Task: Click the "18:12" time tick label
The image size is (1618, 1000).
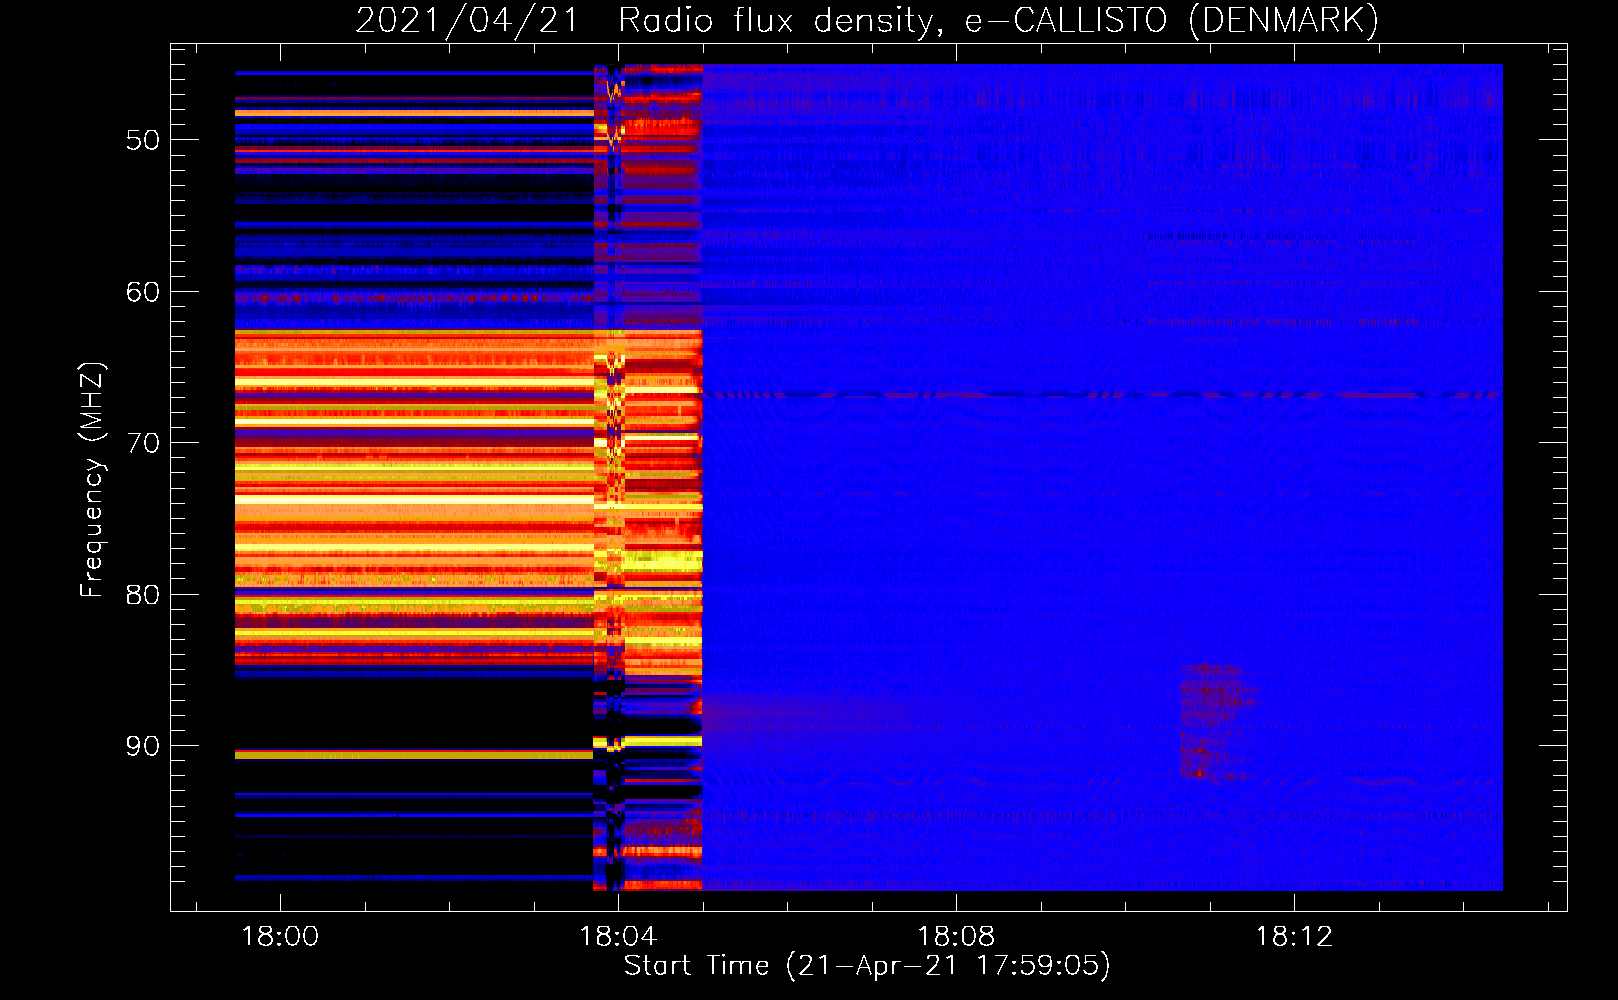Action: pyautogui.click(x=1294, y=936)
